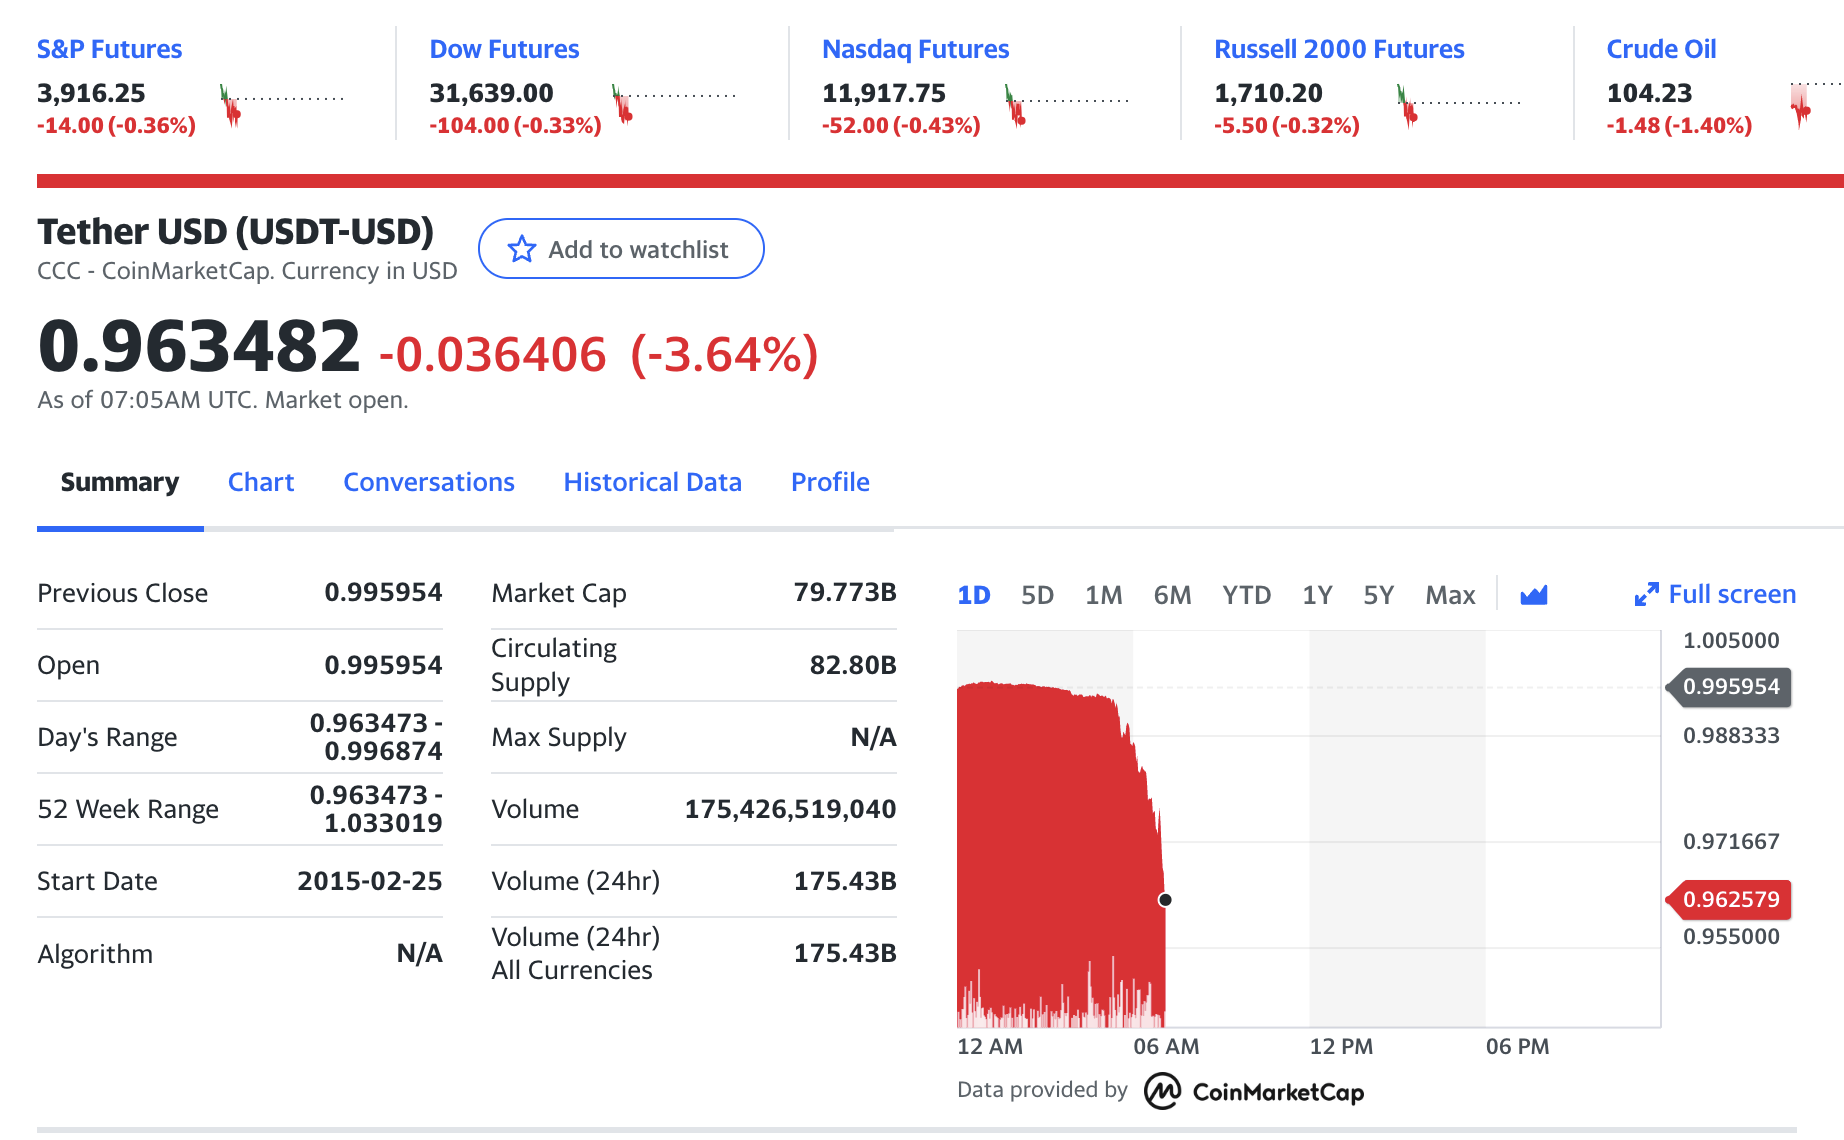Screen dimensions: 1844x1140
Task: Click the Max Supply label
Action: coord(558,737)
